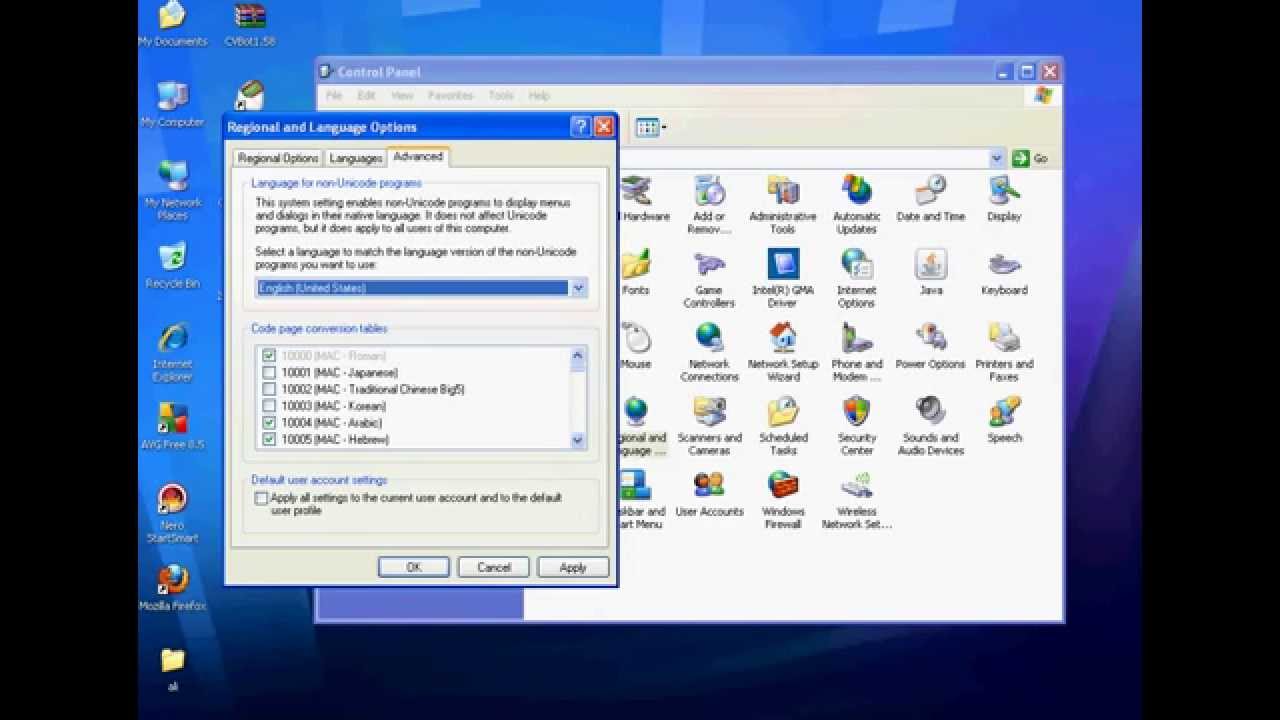Open AVG Free 8.5 desktop icon
1280x720 pixels.
[x=172, y=427]
